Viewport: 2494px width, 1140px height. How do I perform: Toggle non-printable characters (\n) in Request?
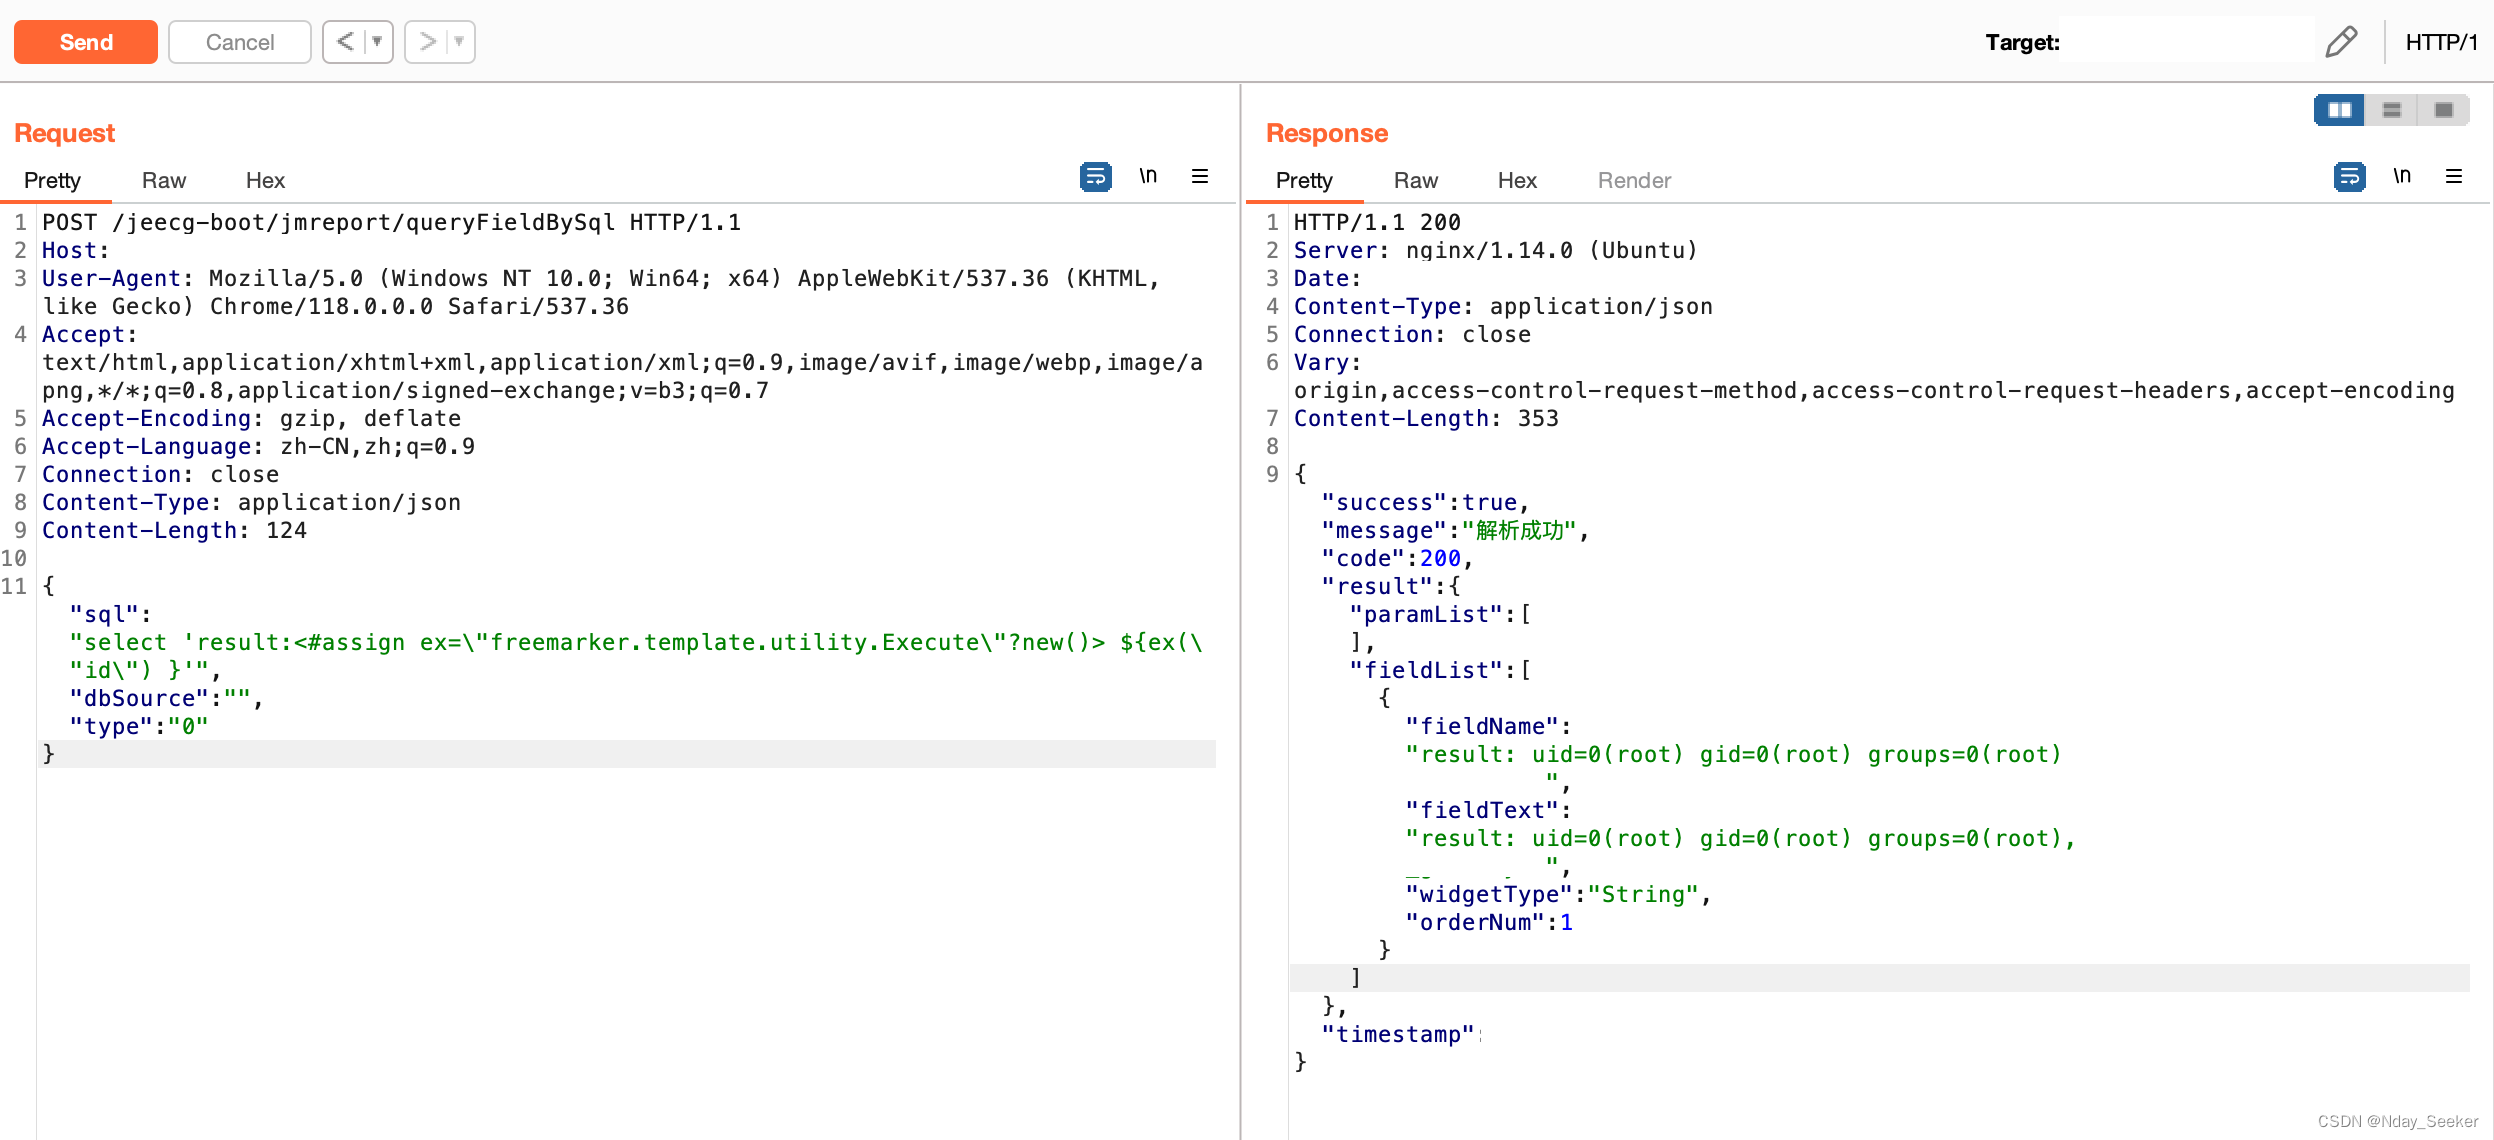pyautogui.click(x=1149, y=177)
